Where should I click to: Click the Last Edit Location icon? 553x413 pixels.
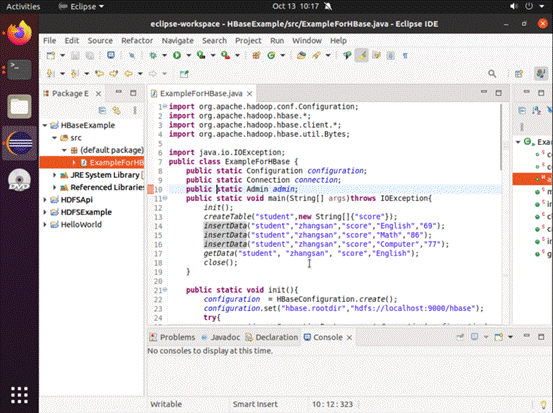point(99,74)
